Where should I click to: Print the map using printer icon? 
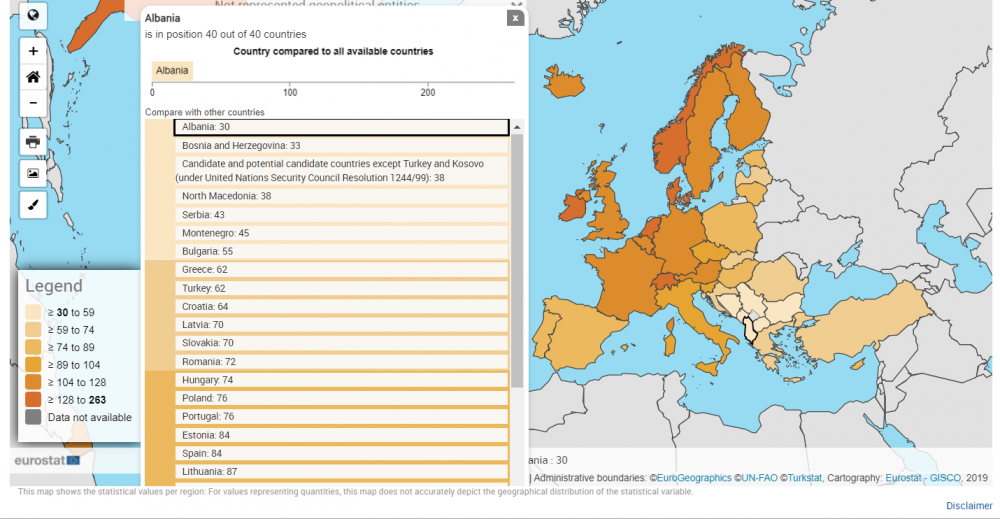pyautogui.click(x=33, y=142)
